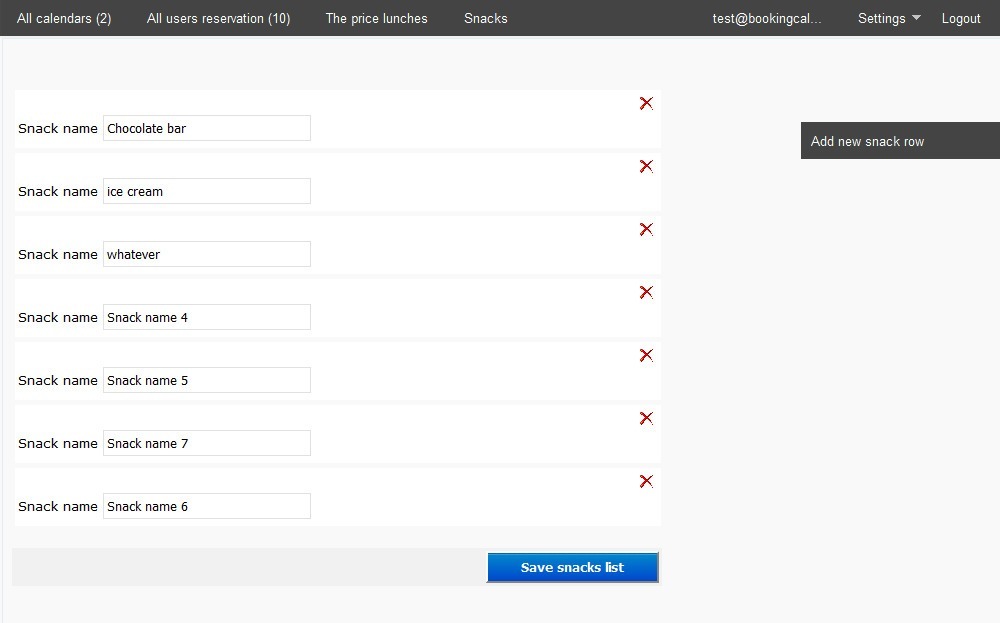The image size is (1000, 623).
Task: Remove the ice cream snack row
Action: (x=646, y=166)
